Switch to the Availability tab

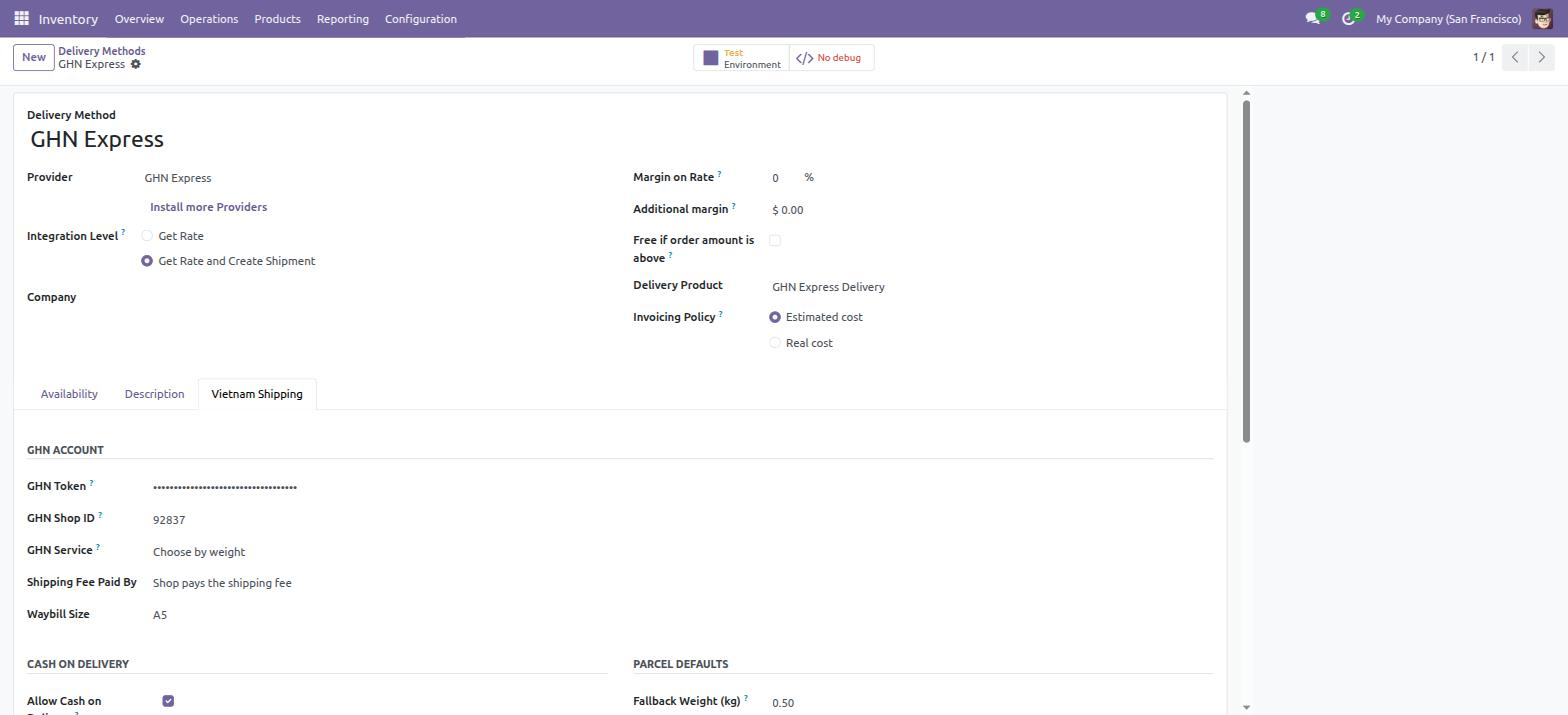[69, 394]
